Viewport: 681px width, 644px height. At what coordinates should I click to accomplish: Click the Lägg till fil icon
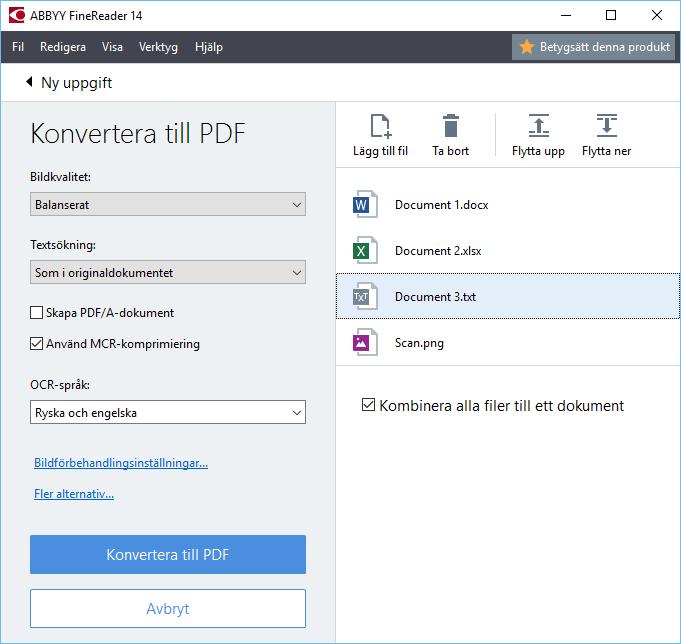[381, 126]
